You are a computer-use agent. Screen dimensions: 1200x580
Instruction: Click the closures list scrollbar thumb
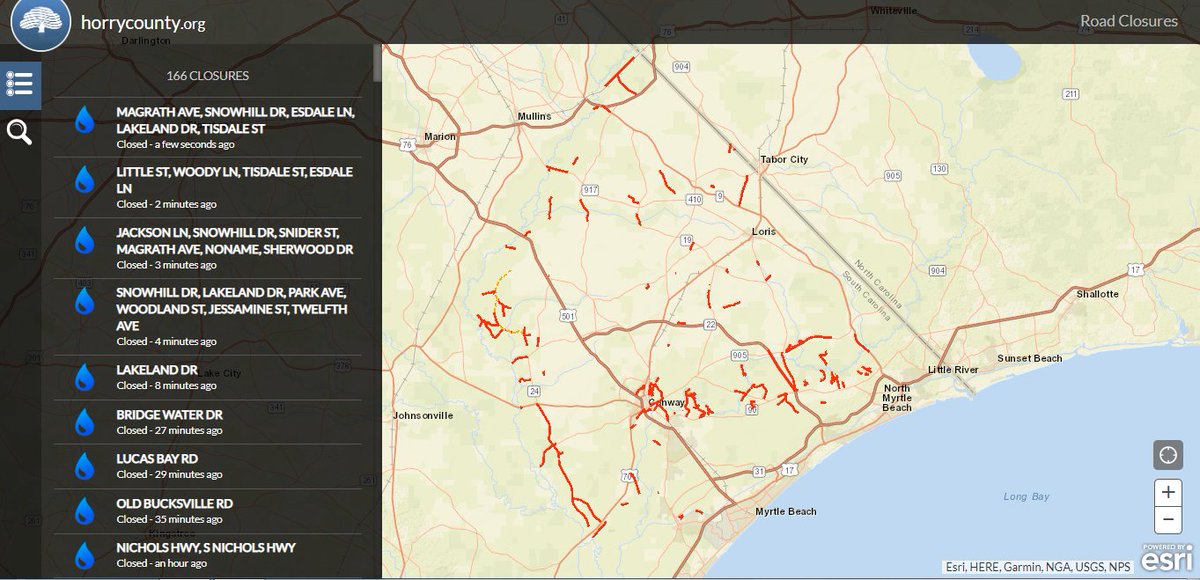click(x=377, y=62)
